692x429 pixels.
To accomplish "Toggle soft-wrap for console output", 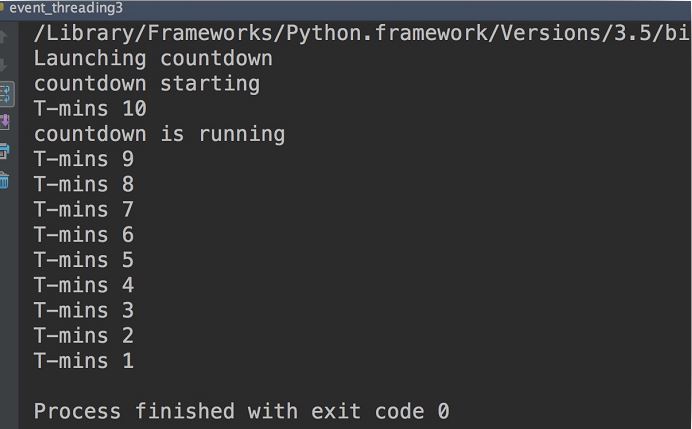I will (x=5, y=94).
